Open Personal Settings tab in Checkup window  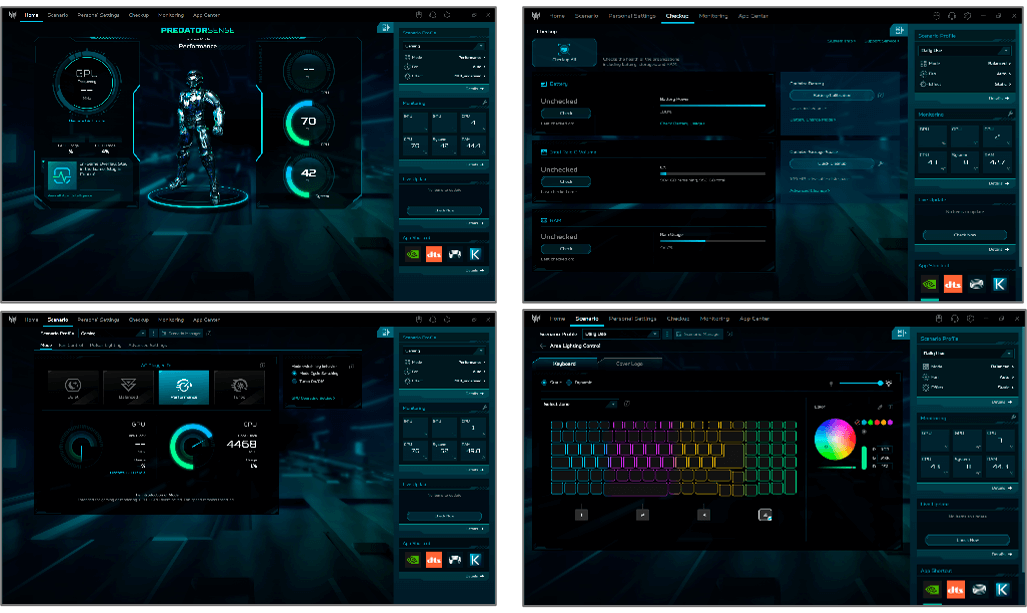[x=632, y=16]
